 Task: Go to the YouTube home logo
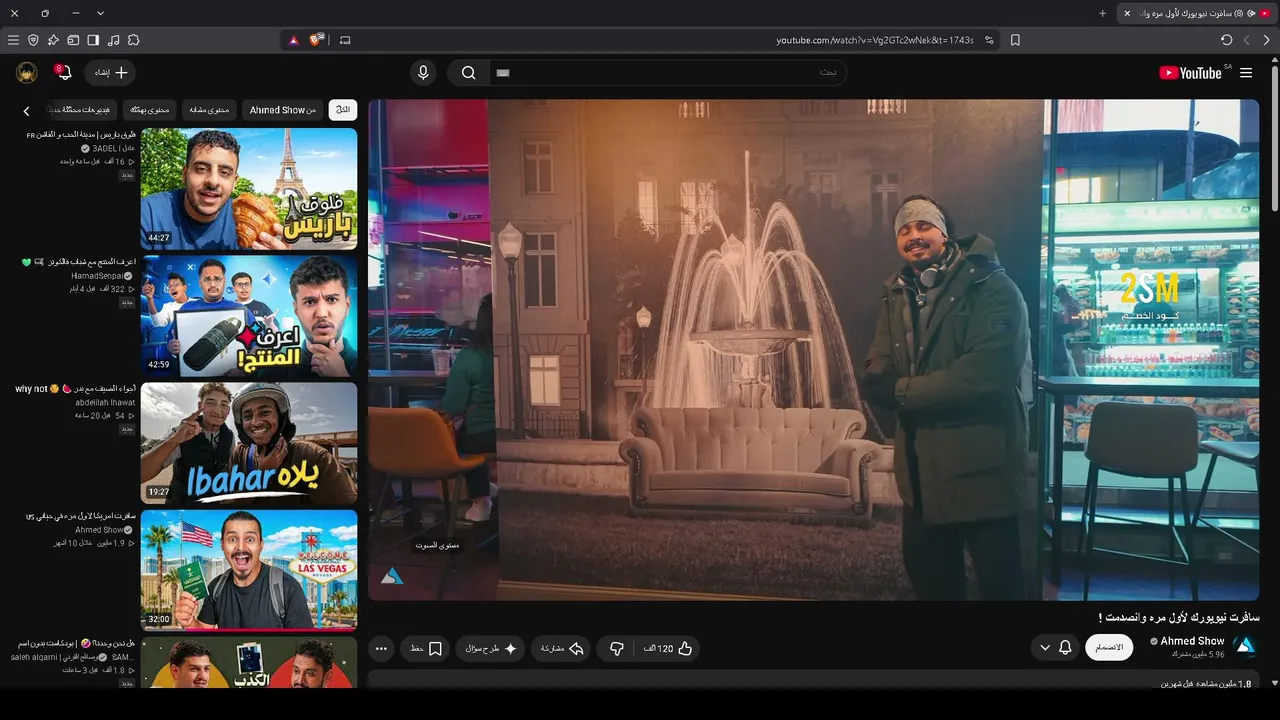click(x=1190, y=73)
